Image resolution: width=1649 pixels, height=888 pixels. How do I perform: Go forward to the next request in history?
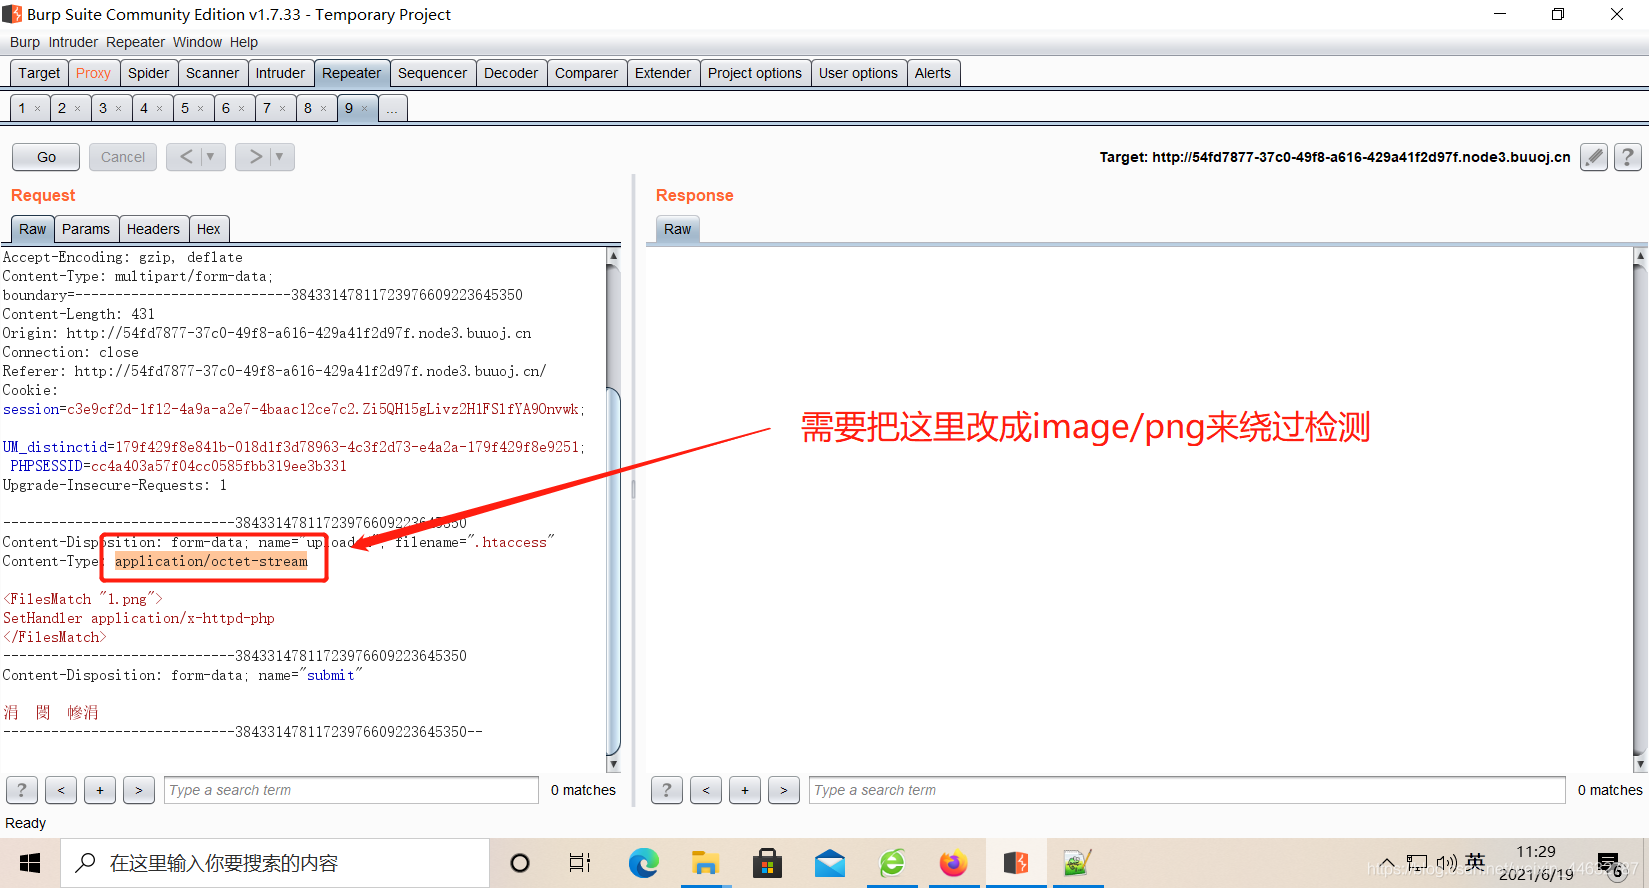[x=255, y=157]
